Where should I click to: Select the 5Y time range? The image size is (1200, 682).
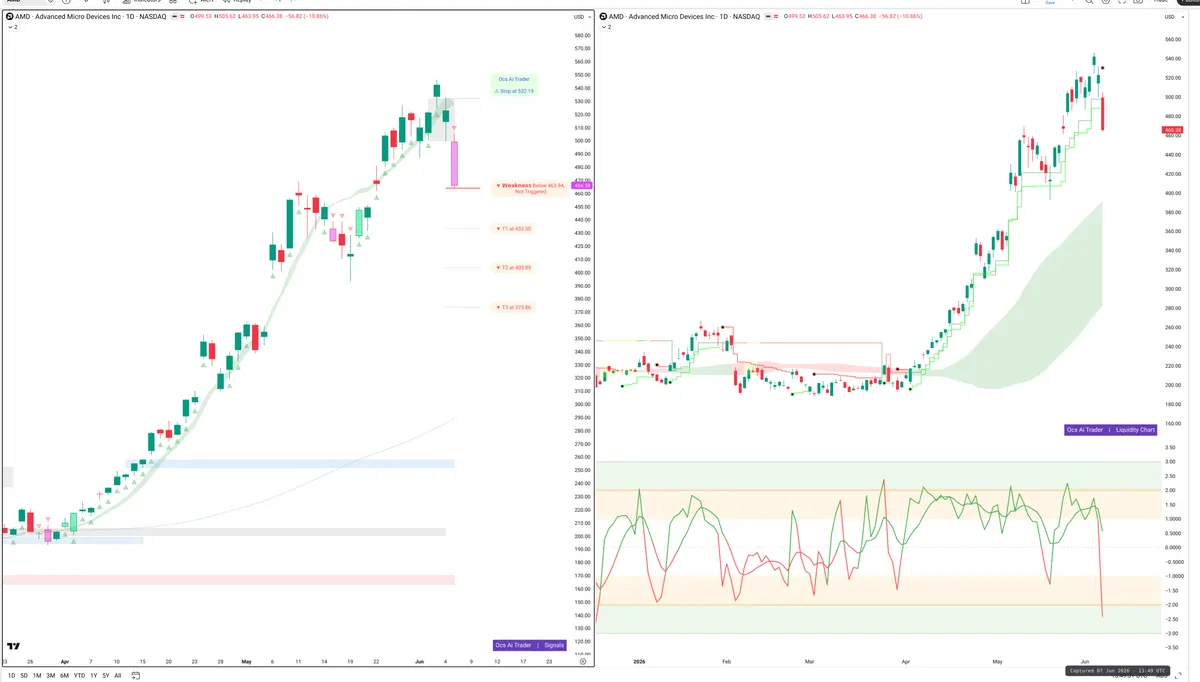click(106, 675)
